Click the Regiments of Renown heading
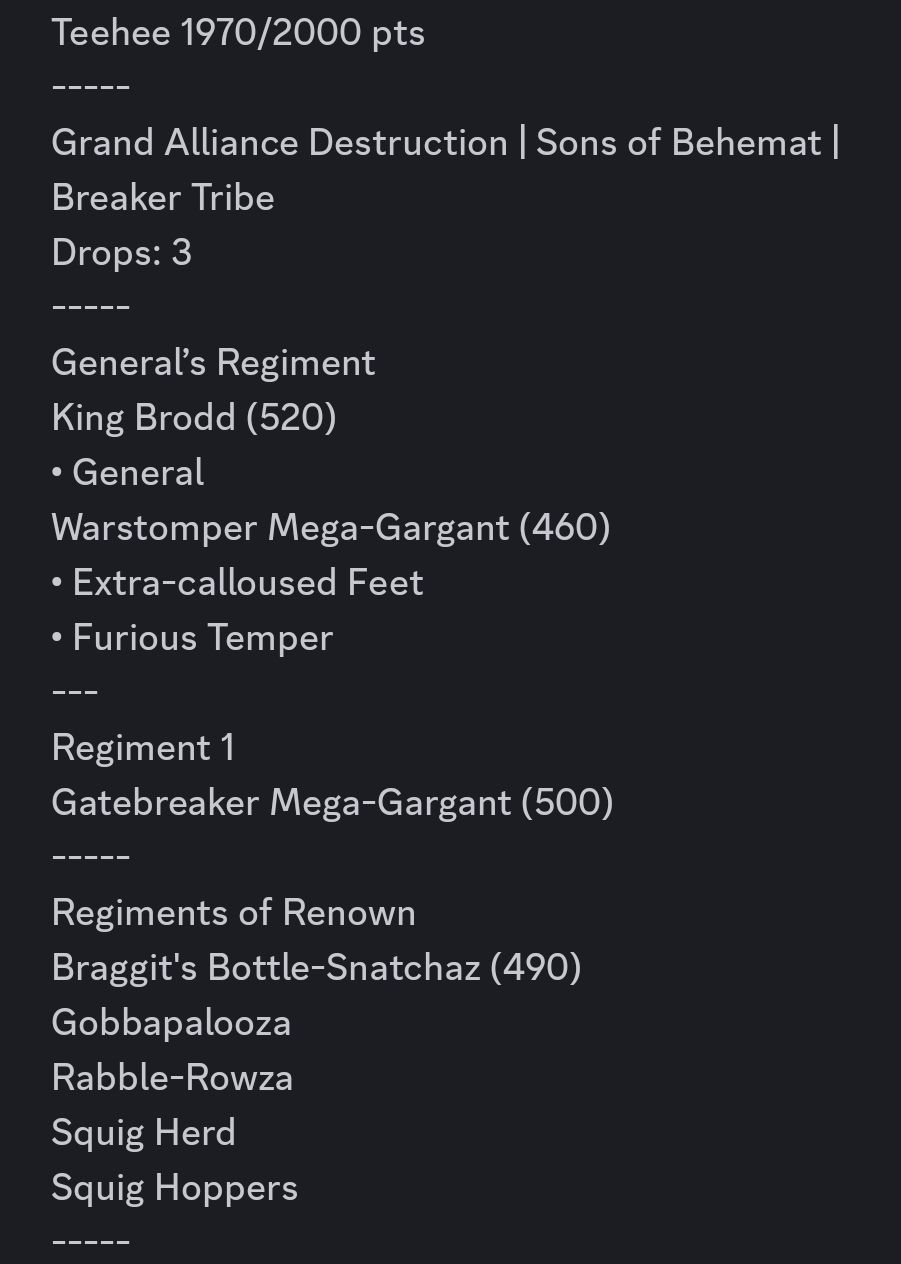The height and width of the screenshot is (1264, 901). (233, 913)
